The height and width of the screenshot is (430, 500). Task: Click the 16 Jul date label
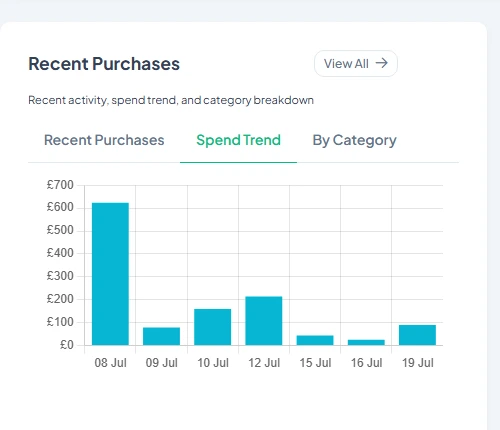point(366,363)
